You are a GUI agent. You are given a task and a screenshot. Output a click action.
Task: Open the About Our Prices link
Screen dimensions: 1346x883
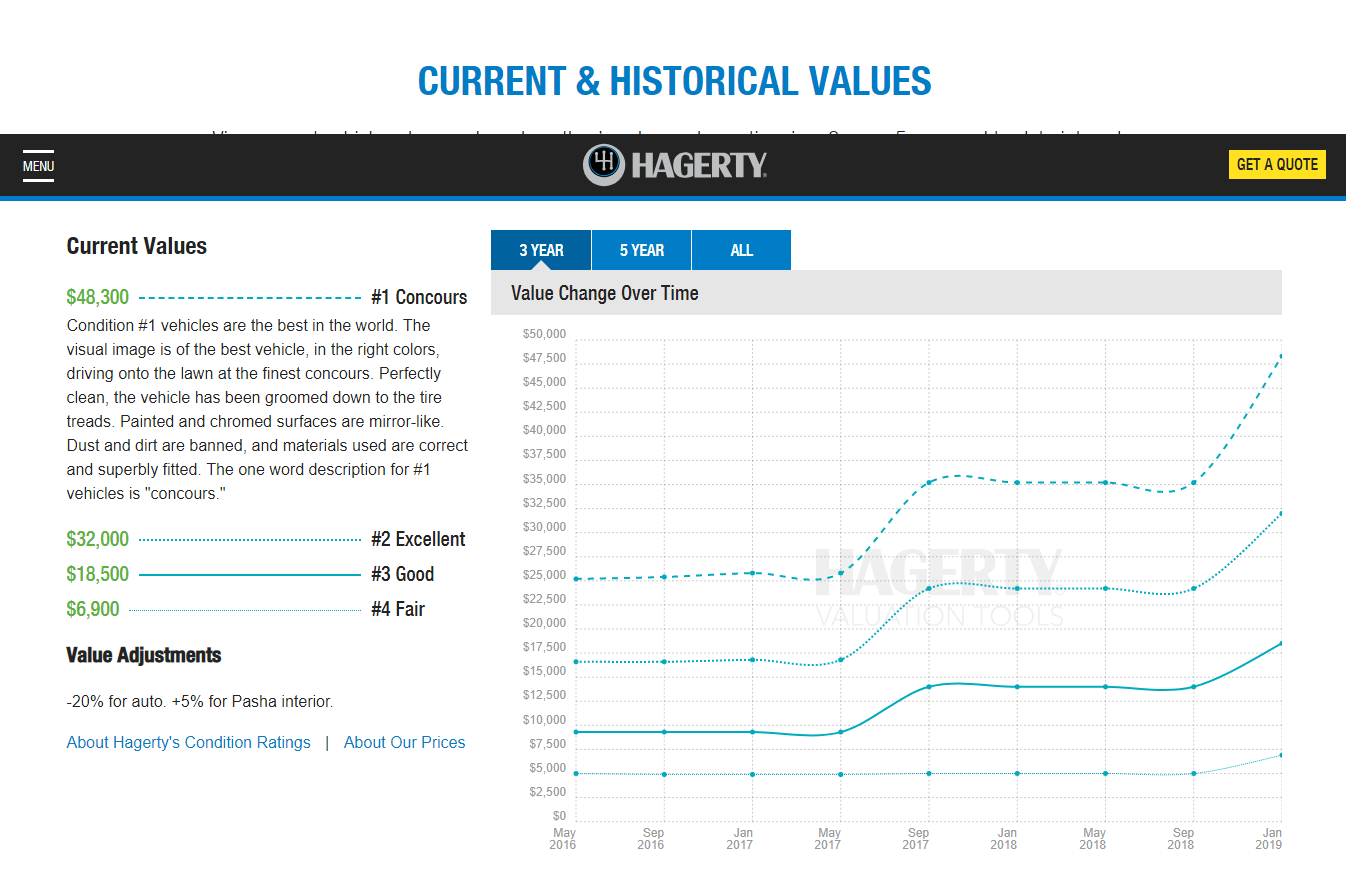pos(404,742)
